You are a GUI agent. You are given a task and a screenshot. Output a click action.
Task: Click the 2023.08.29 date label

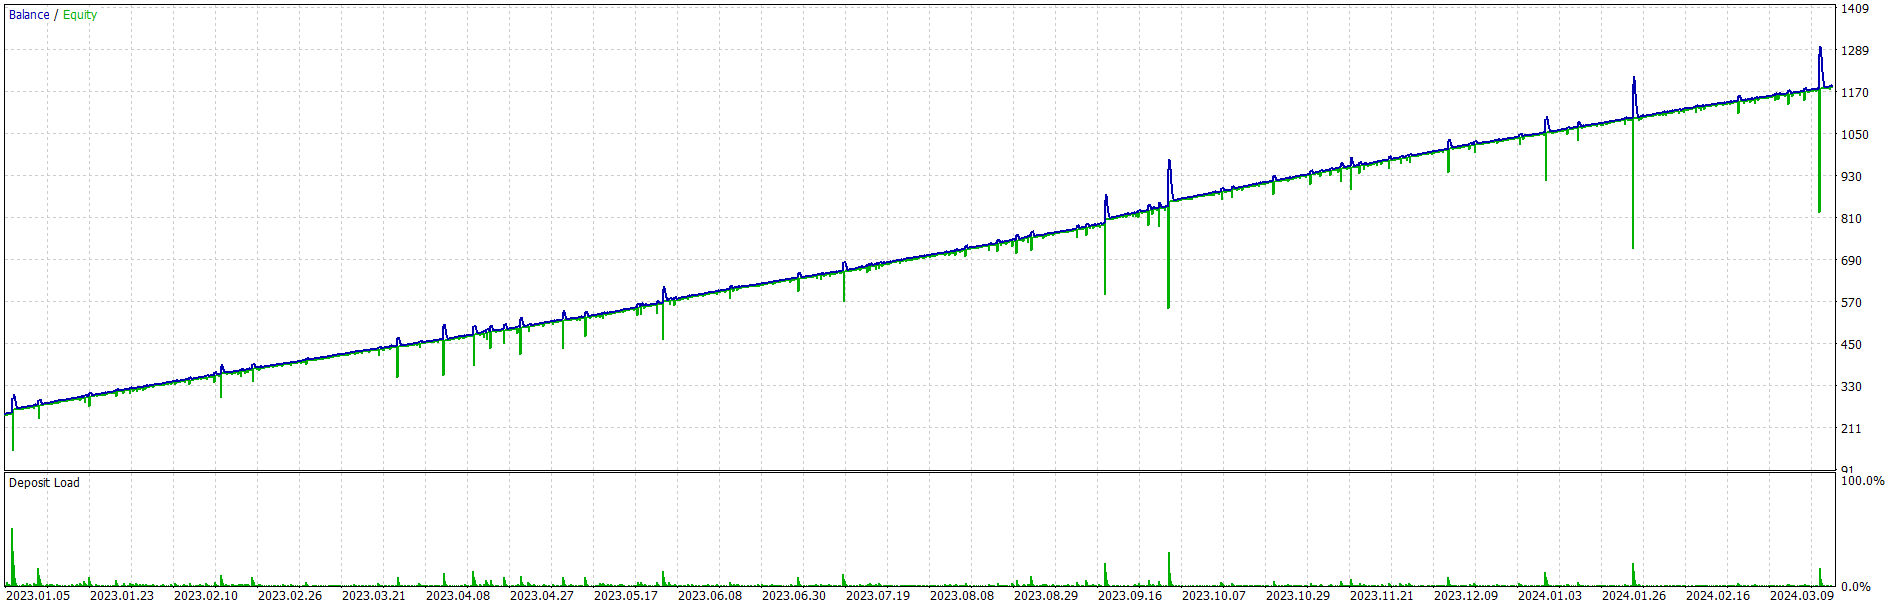pyautogui.click(x=1046, y=596)
